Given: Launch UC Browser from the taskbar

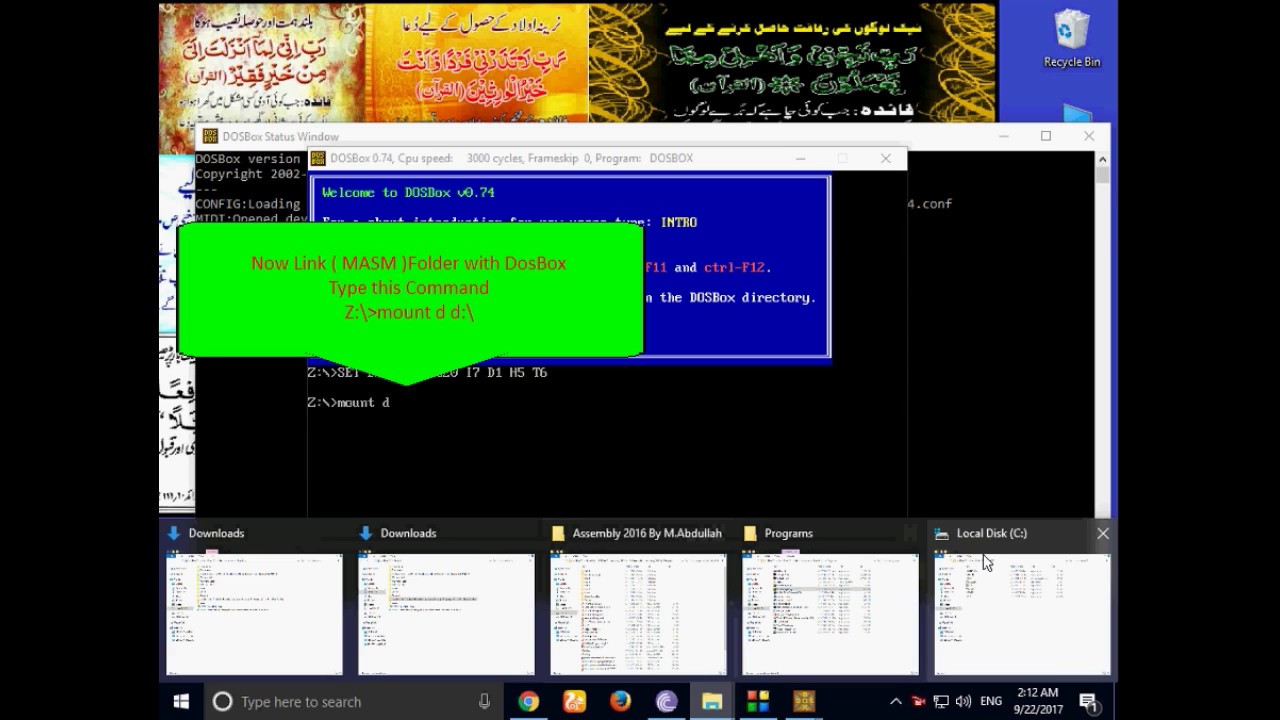Looking at the screenshot, I should pos(574,702).
